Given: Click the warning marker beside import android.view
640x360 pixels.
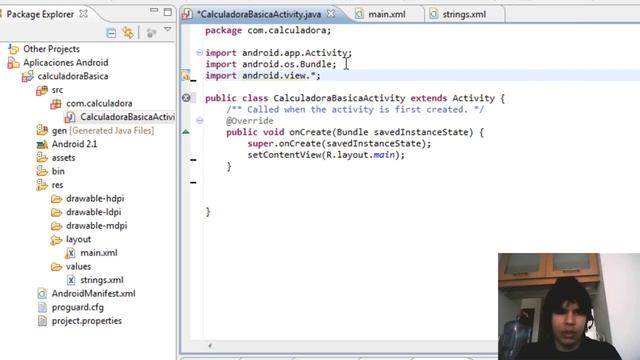Looking at the screenshot, I should click(186, 76).
